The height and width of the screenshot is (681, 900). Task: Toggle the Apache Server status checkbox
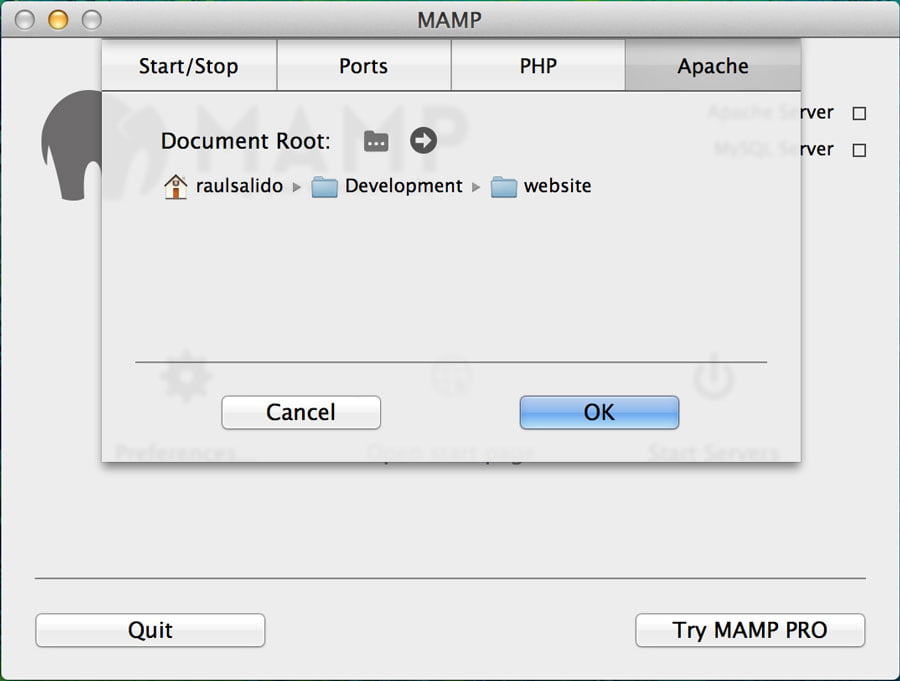(x=859, y=113)
